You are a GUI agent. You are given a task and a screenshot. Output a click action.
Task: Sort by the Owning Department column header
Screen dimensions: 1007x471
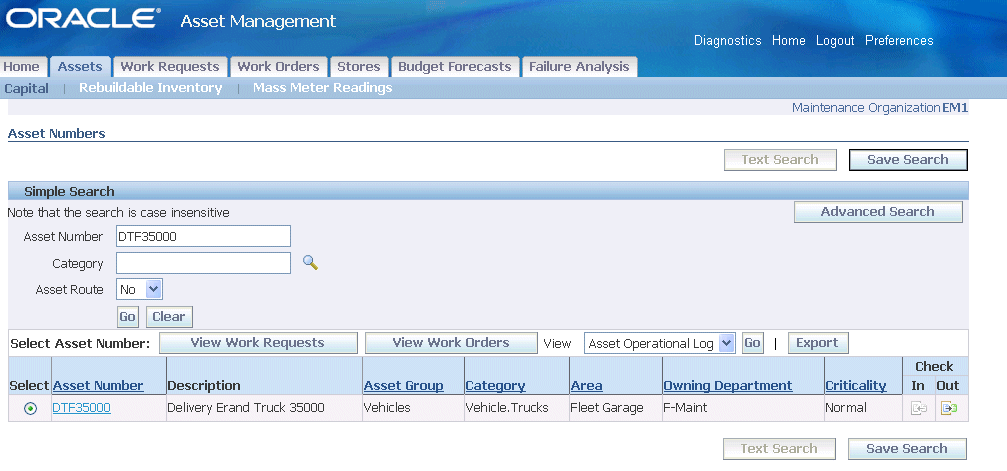tap(728, 386)
